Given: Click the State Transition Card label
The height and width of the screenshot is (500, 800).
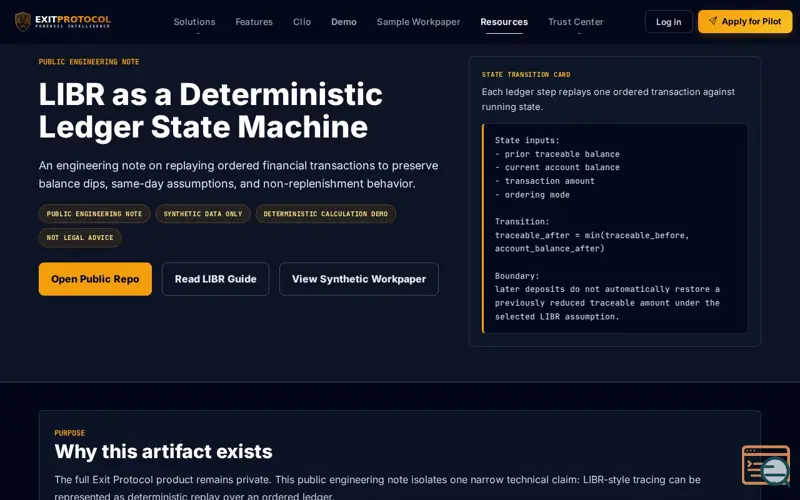Looking at the screenshot, I should [x=526, y=74].
